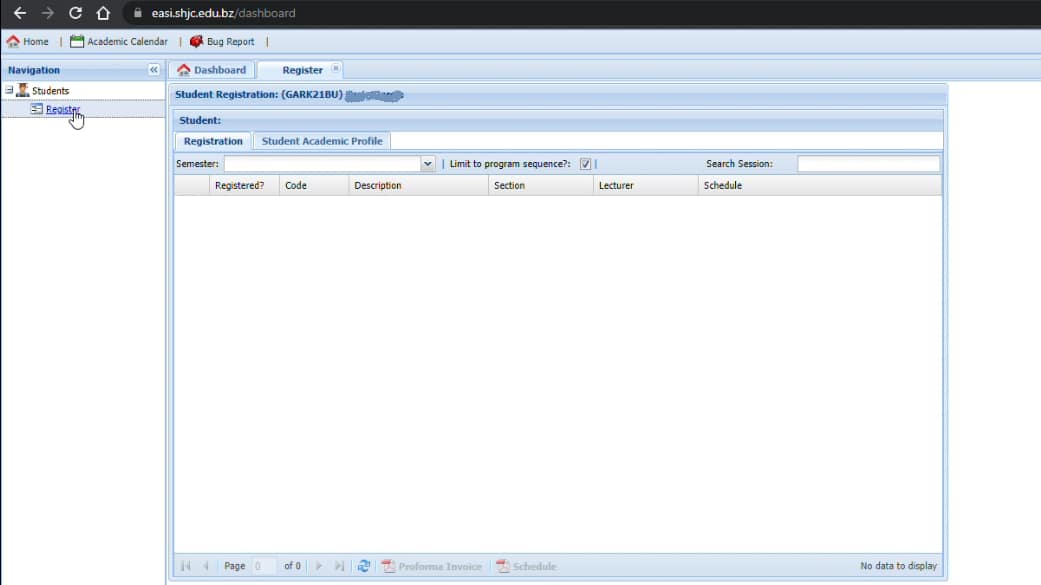The width and height of the screenshot is (1041, 585).
Task: Click the Search Session input field
Action: [x=867, y=164]
